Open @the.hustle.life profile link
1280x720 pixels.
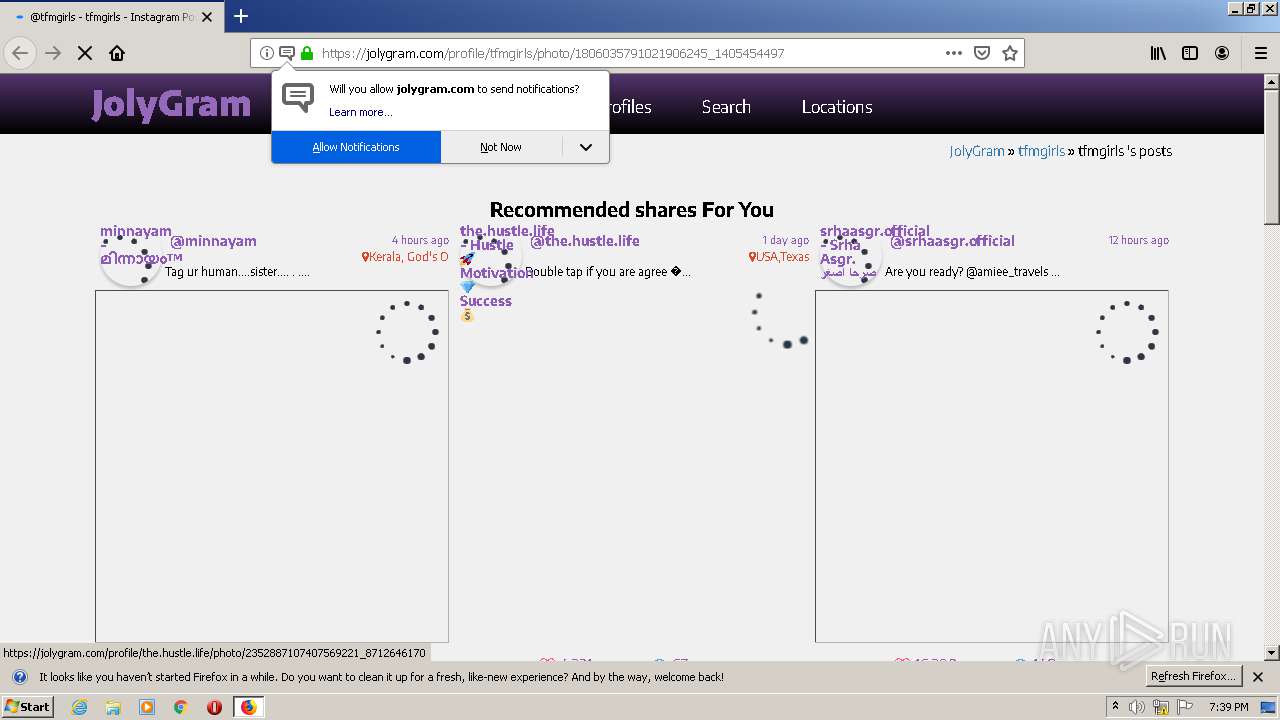[585, 241]
